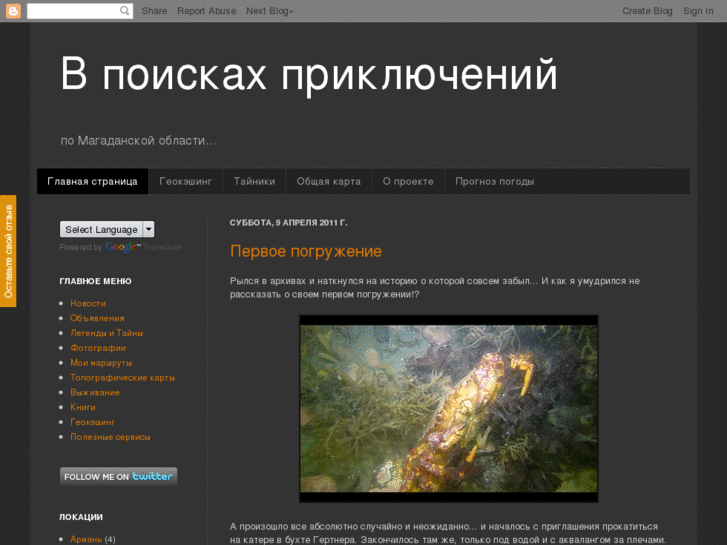The height and width of the screenshot is (545, 727).
Task: Open Новости in main menu
Action: [88, 303]
